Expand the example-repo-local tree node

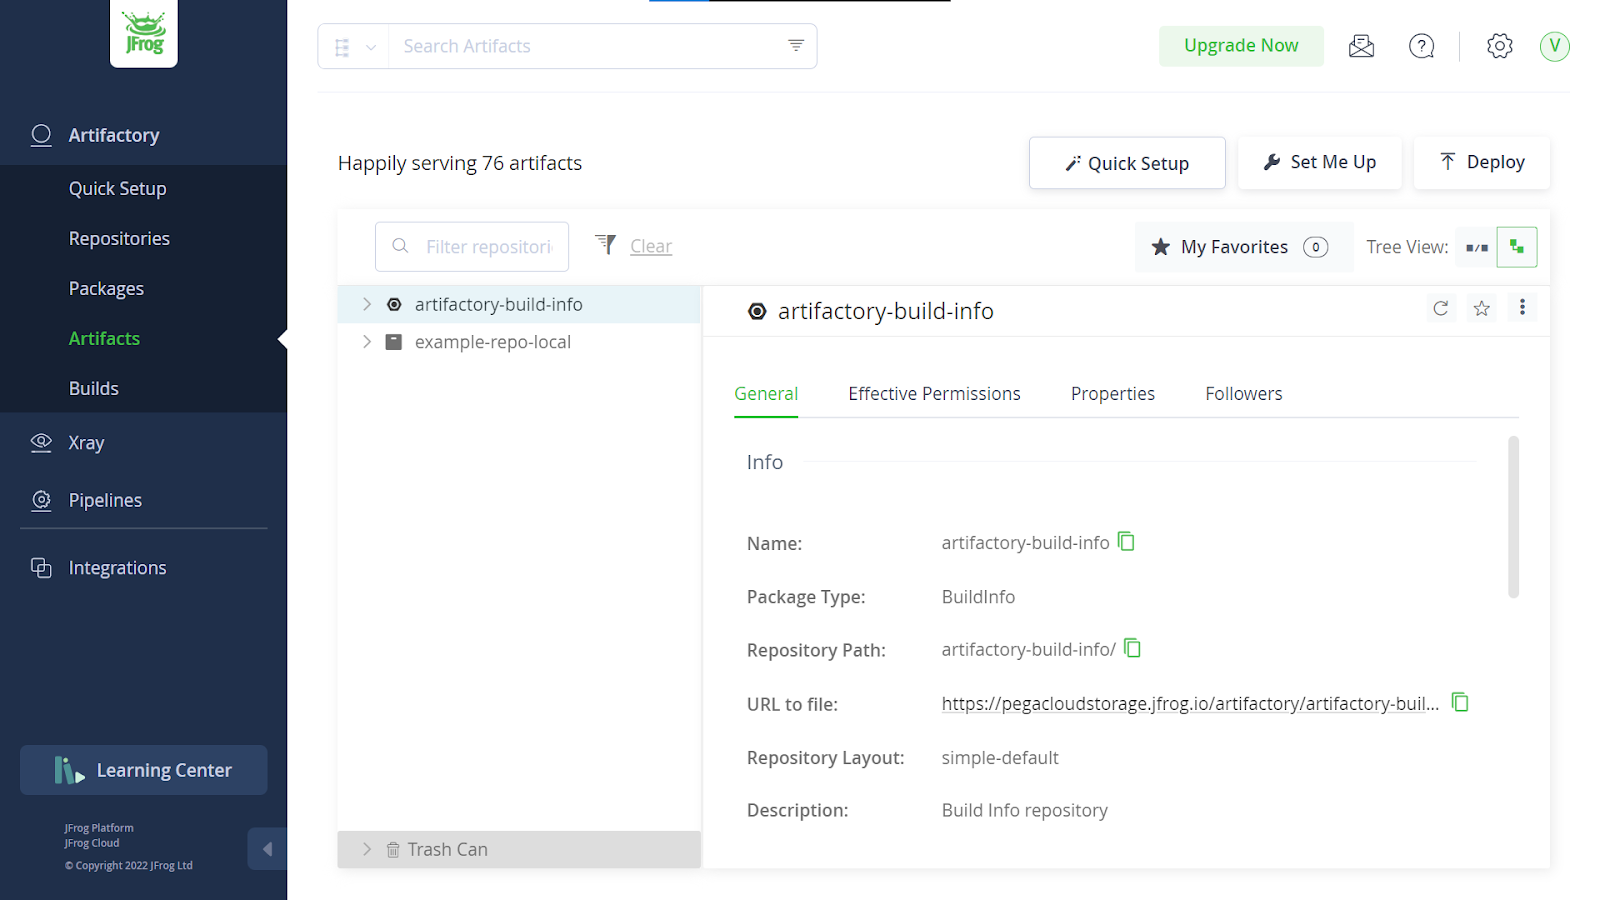pyautogui.click(x=367, y=342)
